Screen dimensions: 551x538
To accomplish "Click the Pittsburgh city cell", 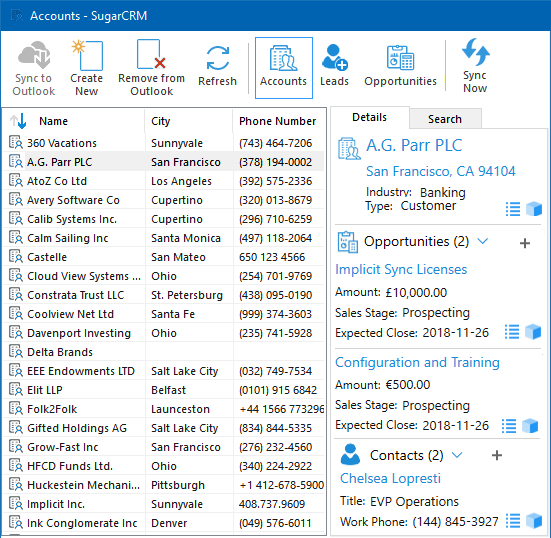I will pyautogui.click(x=178, y=485).
